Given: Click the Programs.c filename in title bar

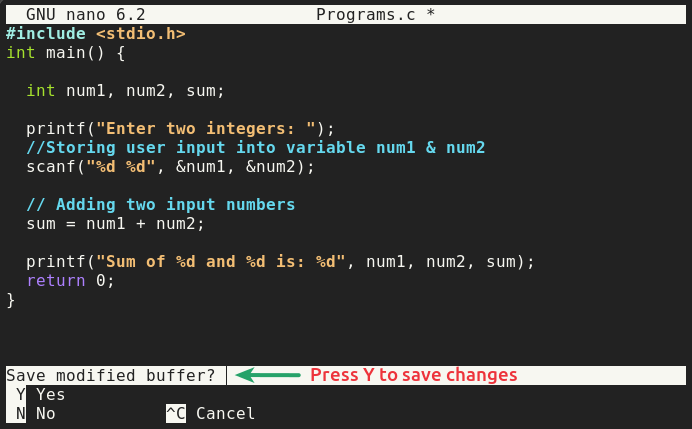Looking at the screenshot, I should pyautogui.click(x=366, y=15).
